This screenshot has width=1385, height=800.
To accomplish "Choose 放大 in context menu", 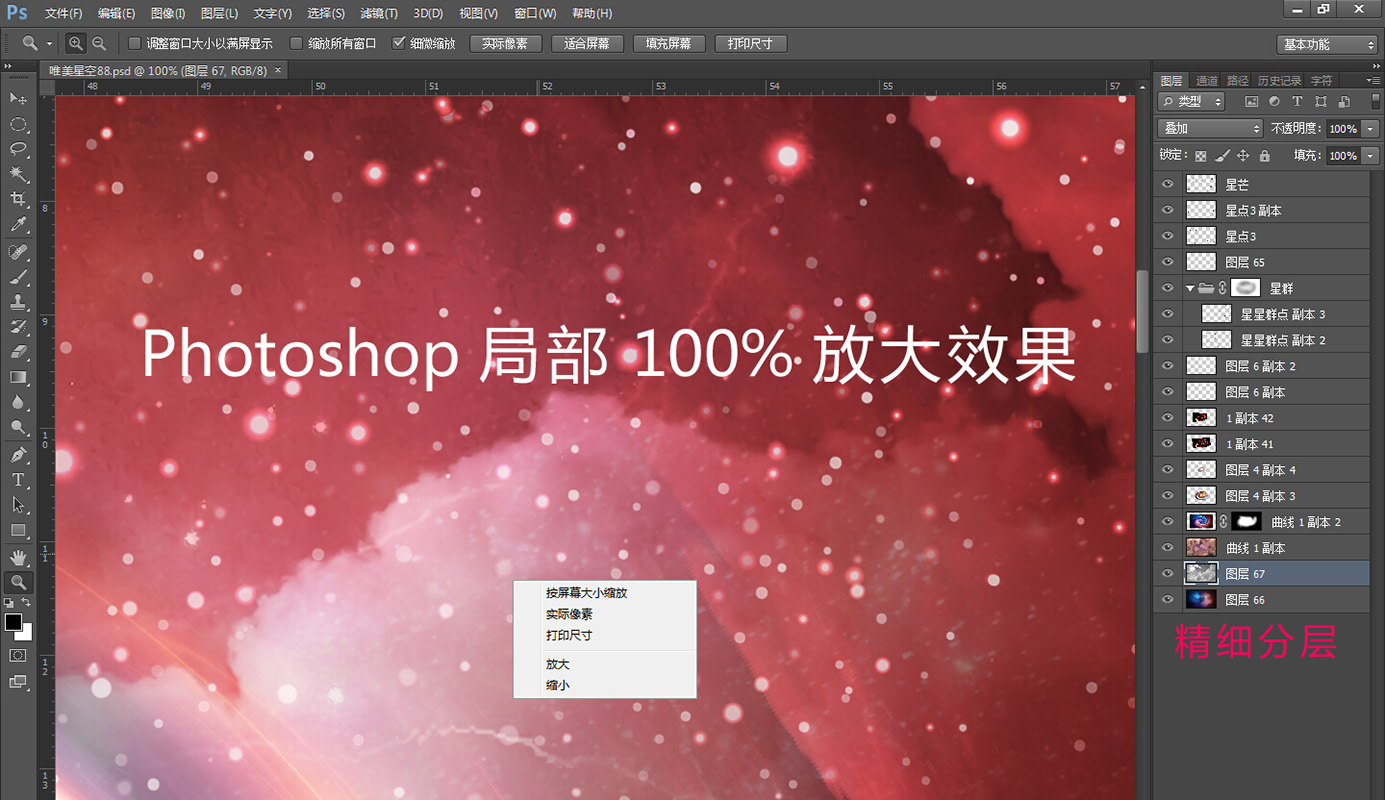I will click(604, 664).
